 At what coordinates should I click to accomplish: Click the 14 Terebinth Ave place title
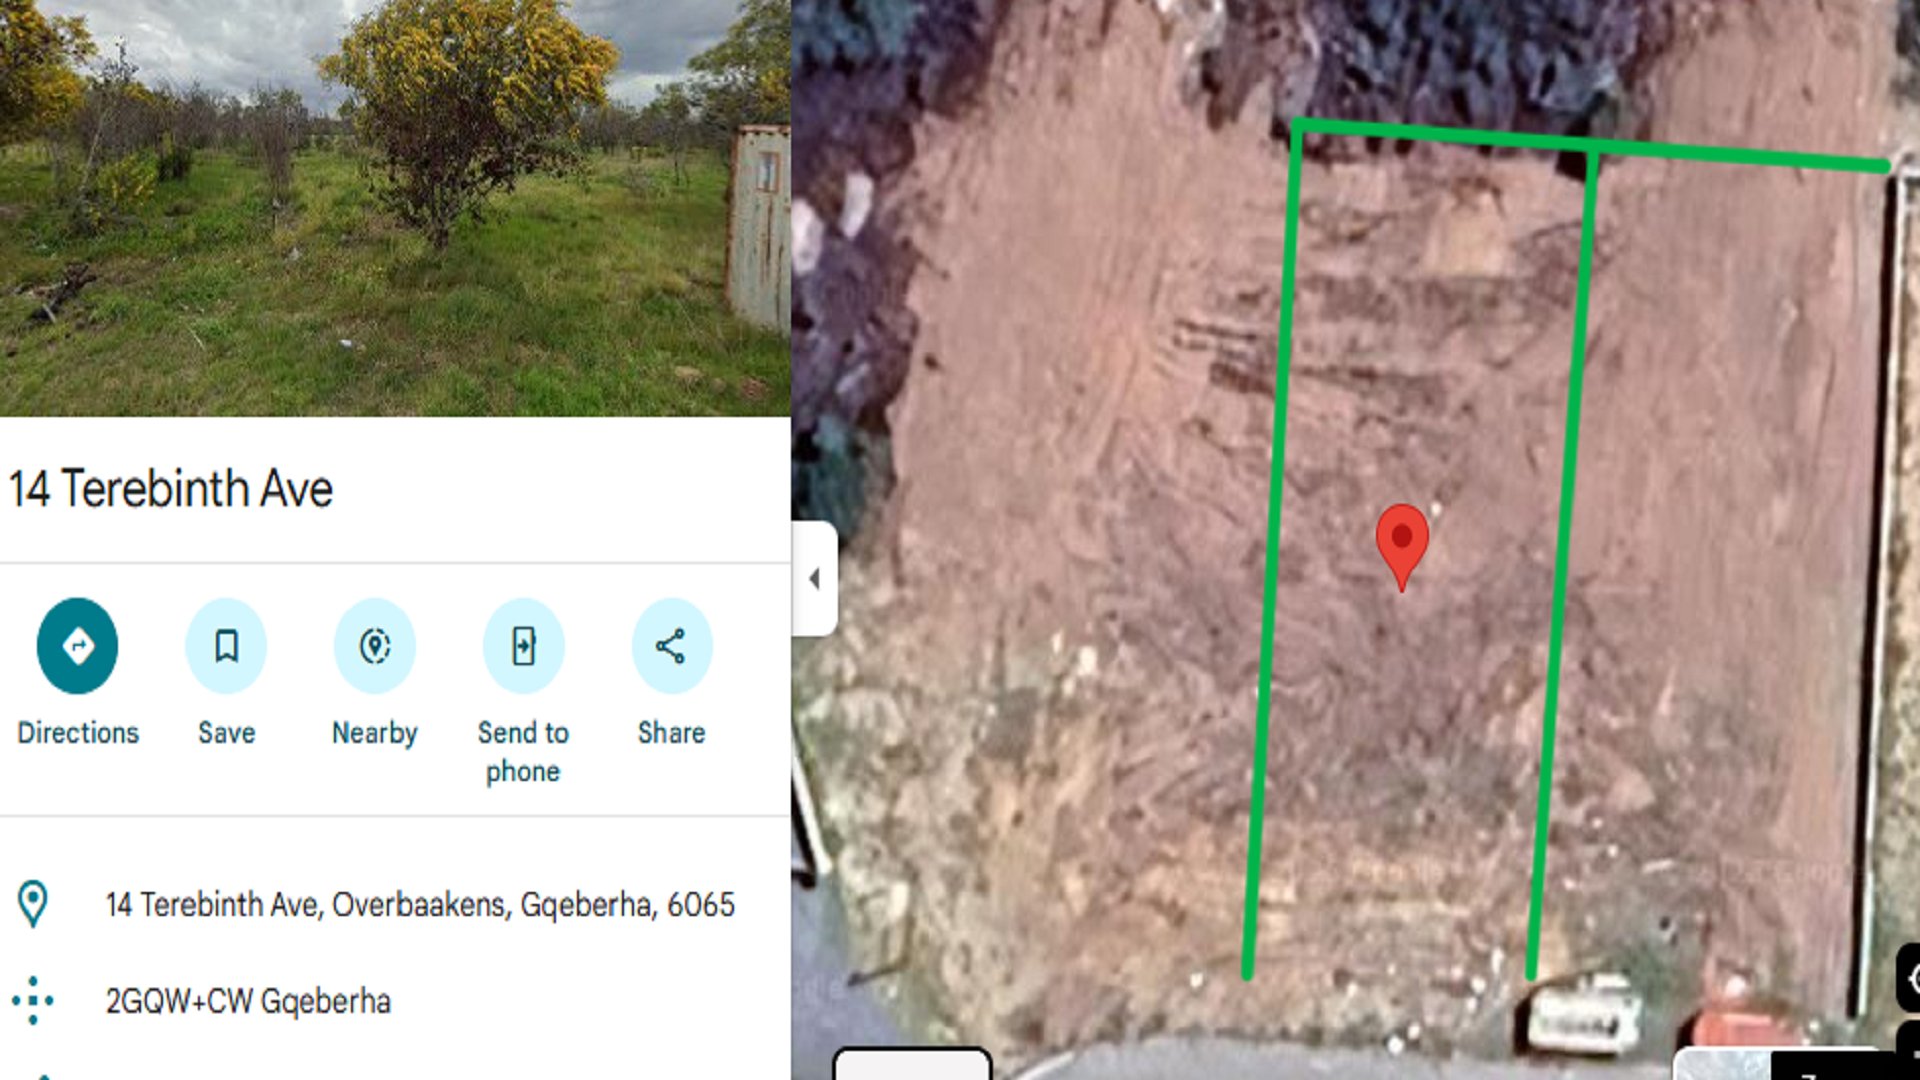tap(171, 489)
